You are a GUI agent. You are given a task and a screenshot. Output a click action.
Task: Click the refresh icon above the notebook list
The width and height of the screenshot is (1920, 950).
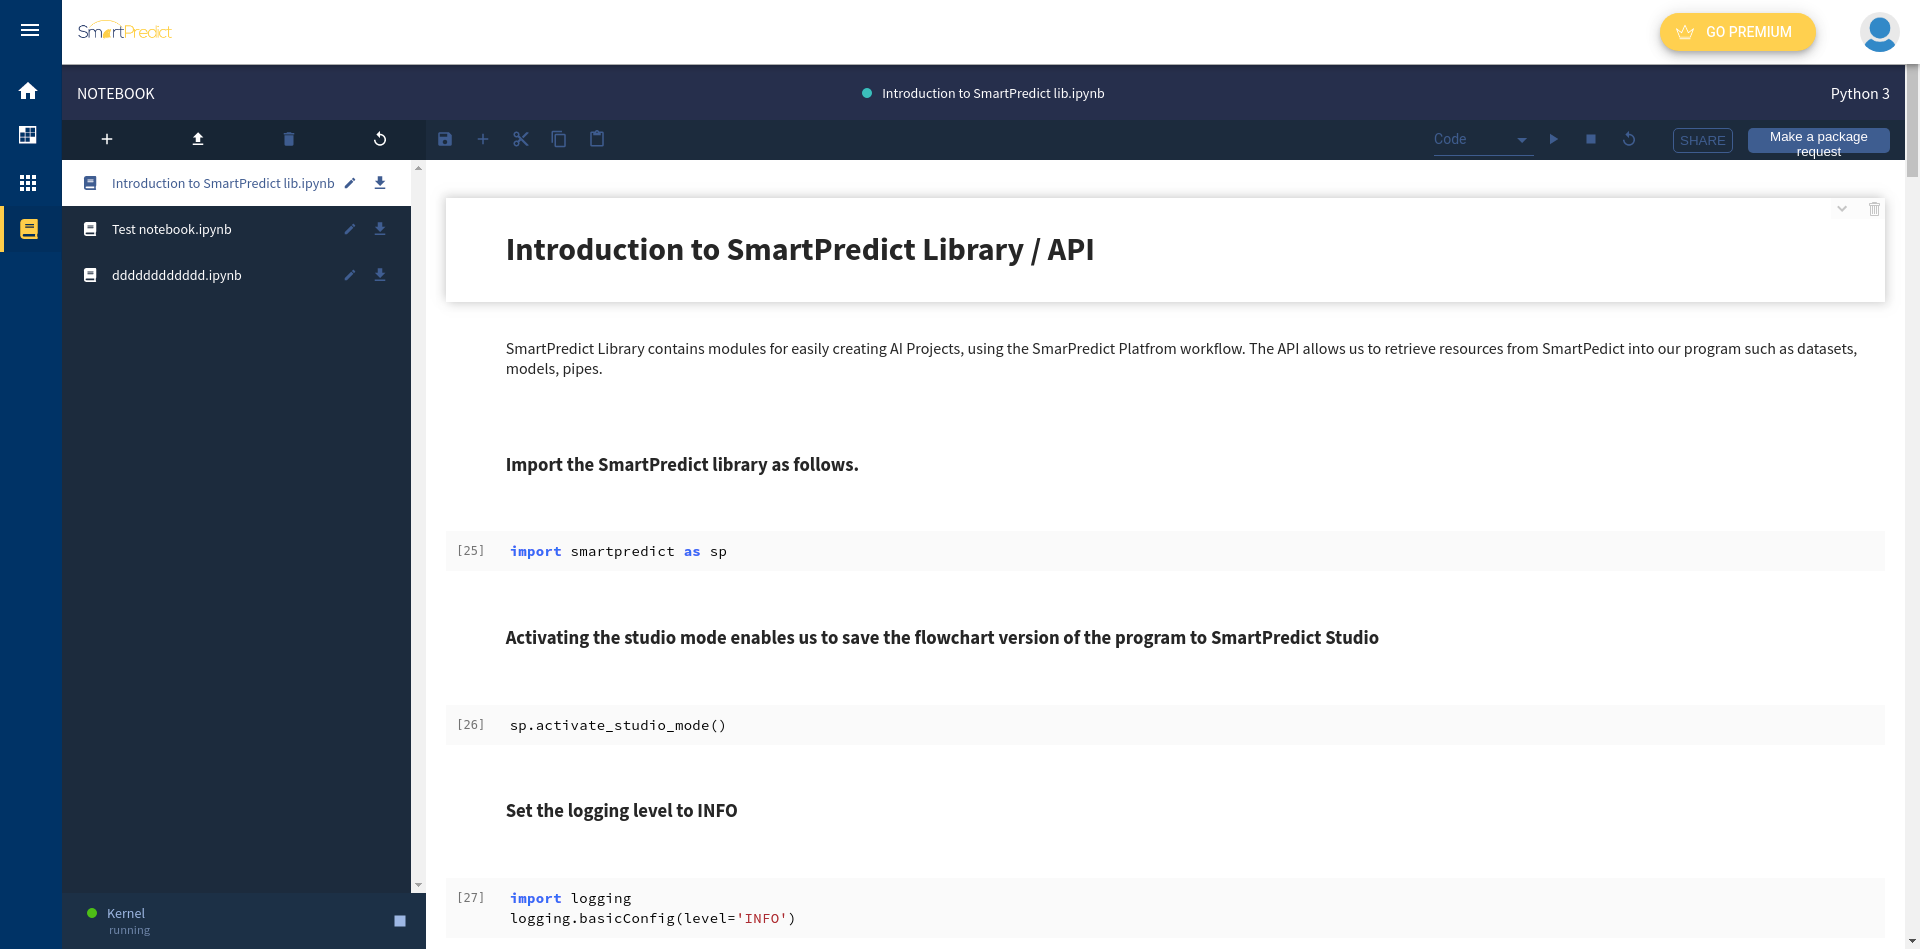[380, 139]
